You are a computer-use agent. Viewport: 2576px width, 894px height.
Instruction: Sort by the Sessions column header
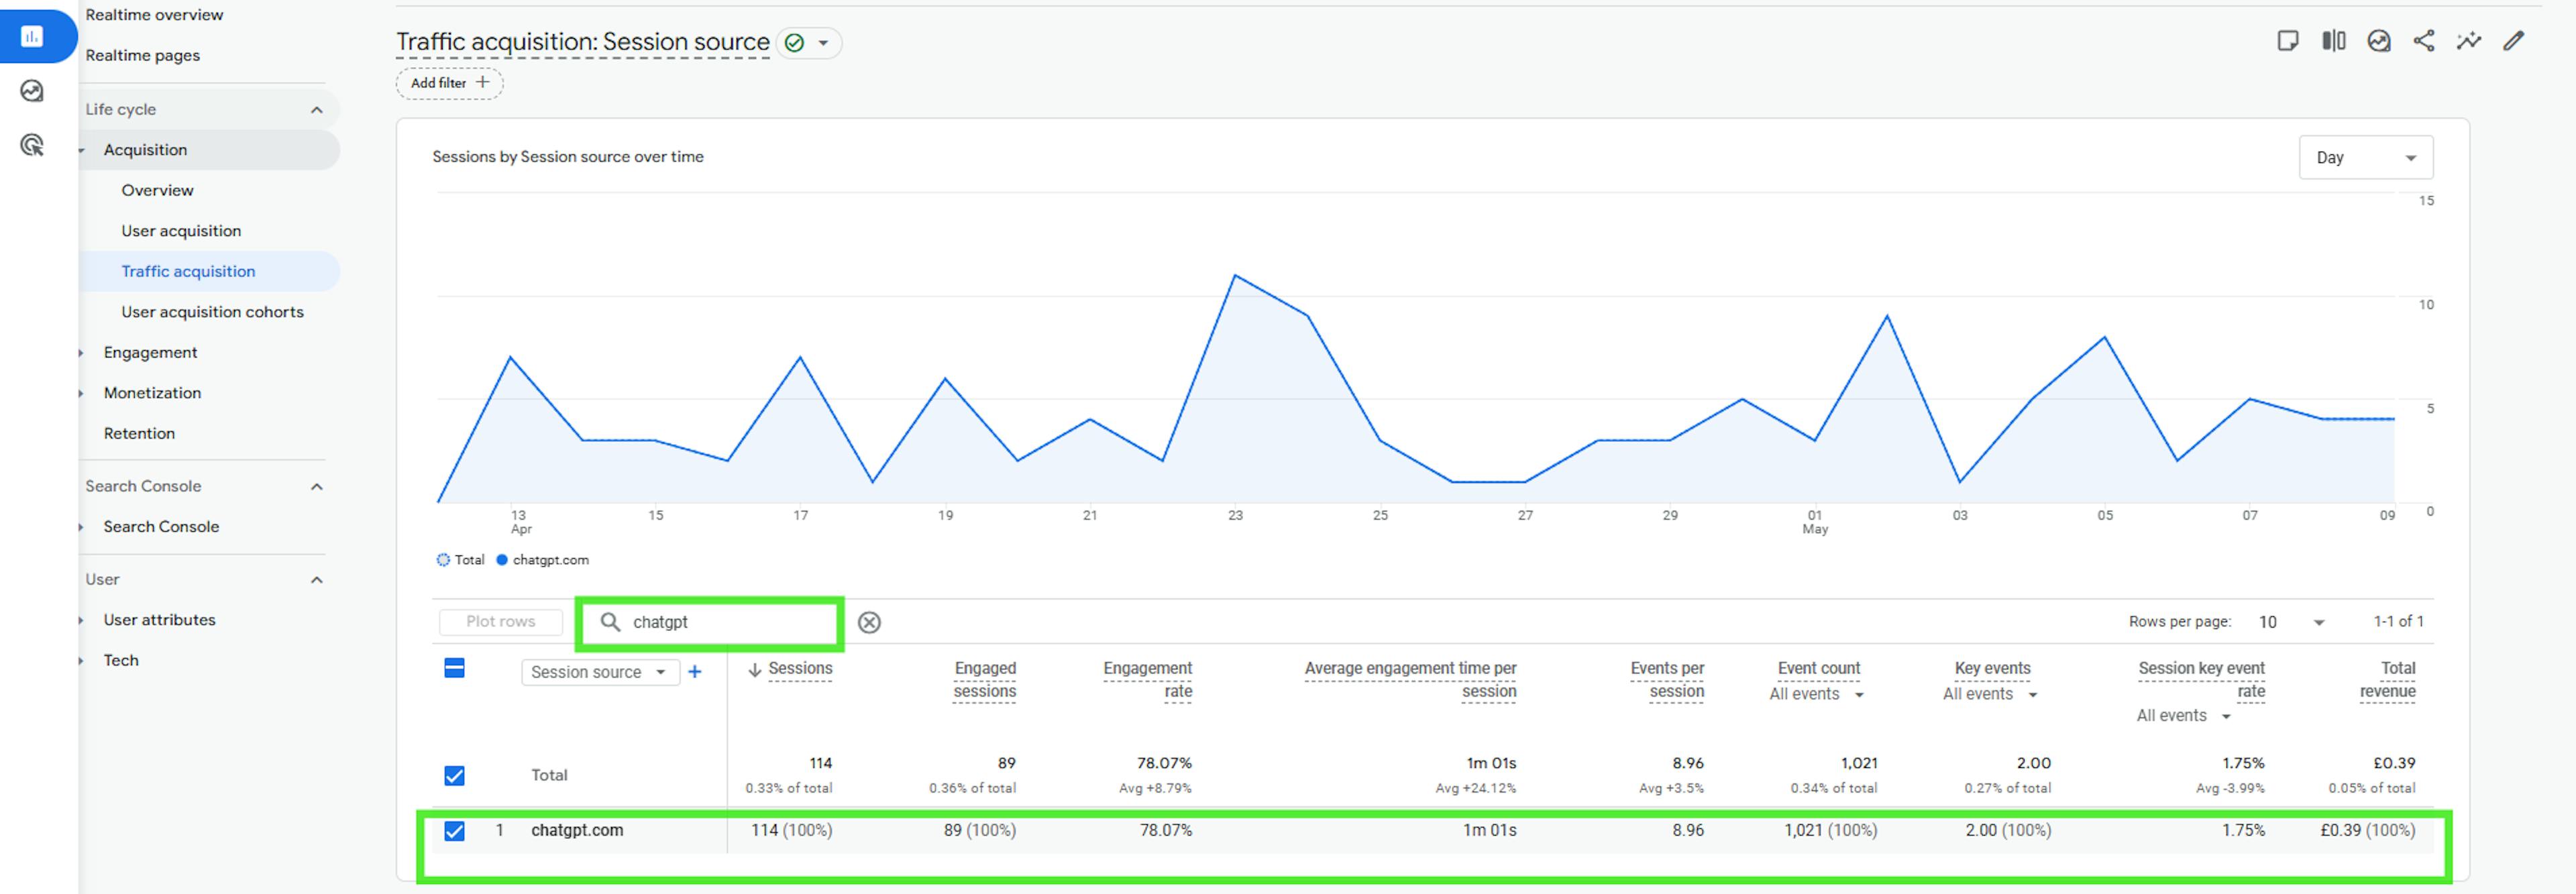(x=799, y=668)
